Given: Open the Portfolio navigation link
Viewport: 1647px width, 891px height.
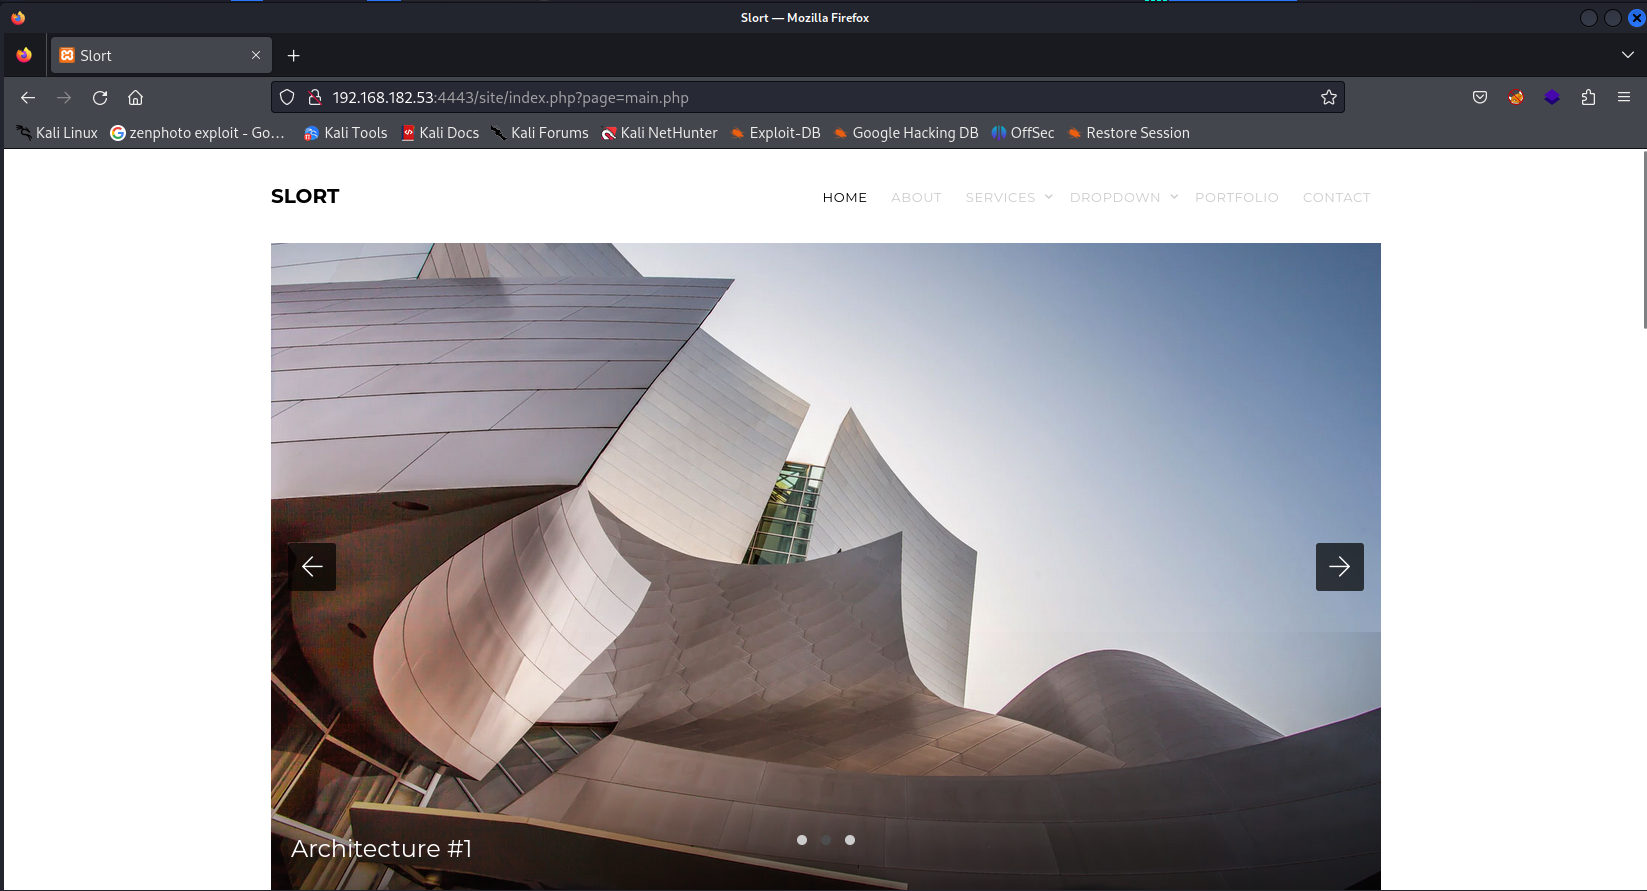Looking at the screenshot, I should (x=1236, y=198).
